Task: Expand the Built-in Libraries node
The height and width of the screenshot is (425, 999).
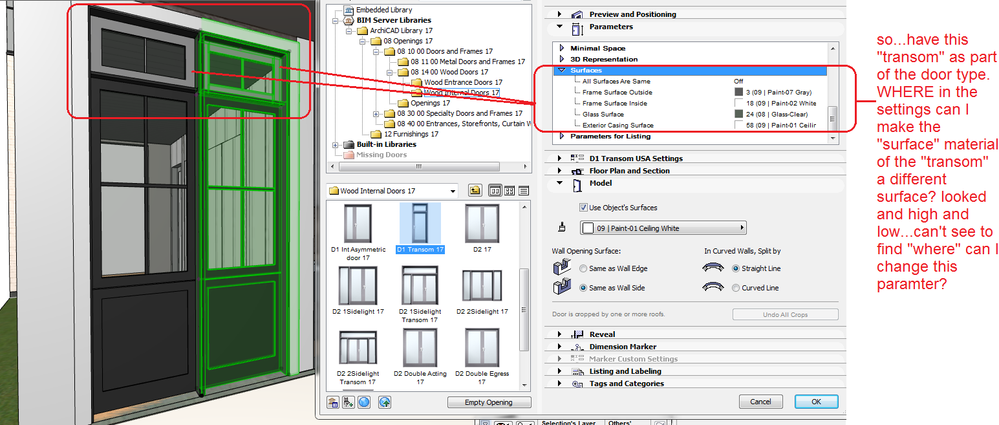Action: 336,145
